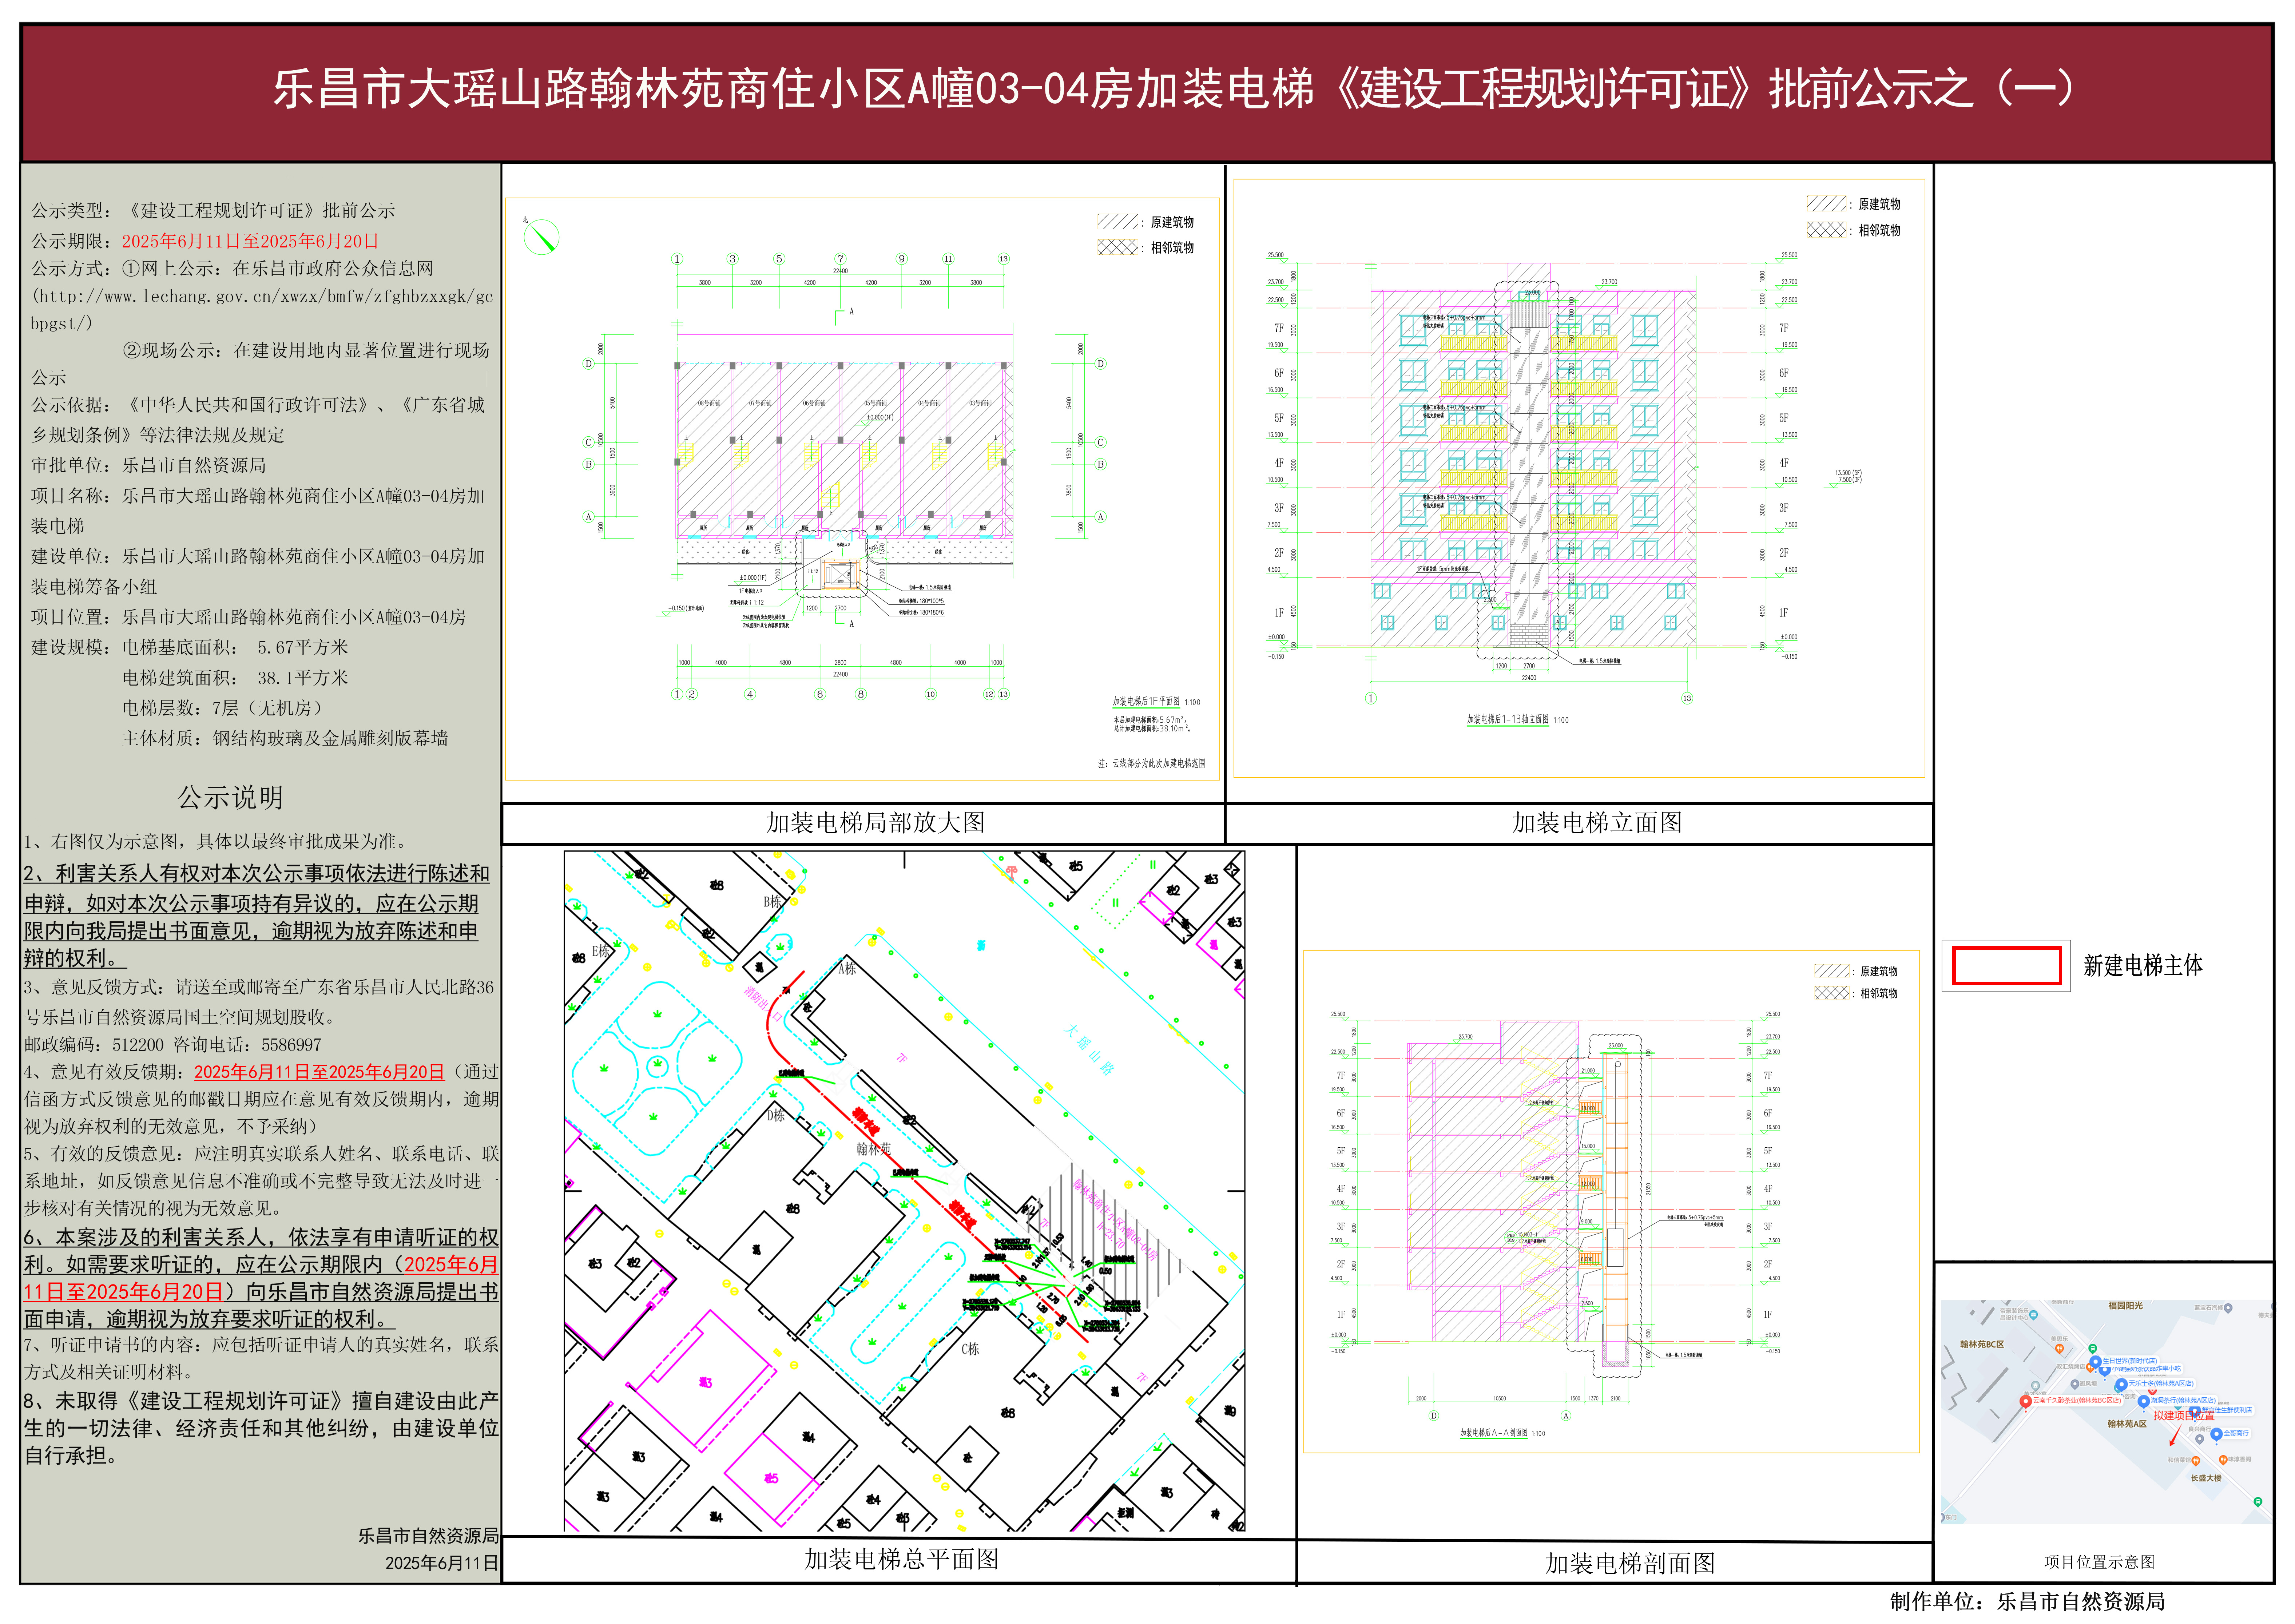Open the general site plan drawing

pos(904,1191)
